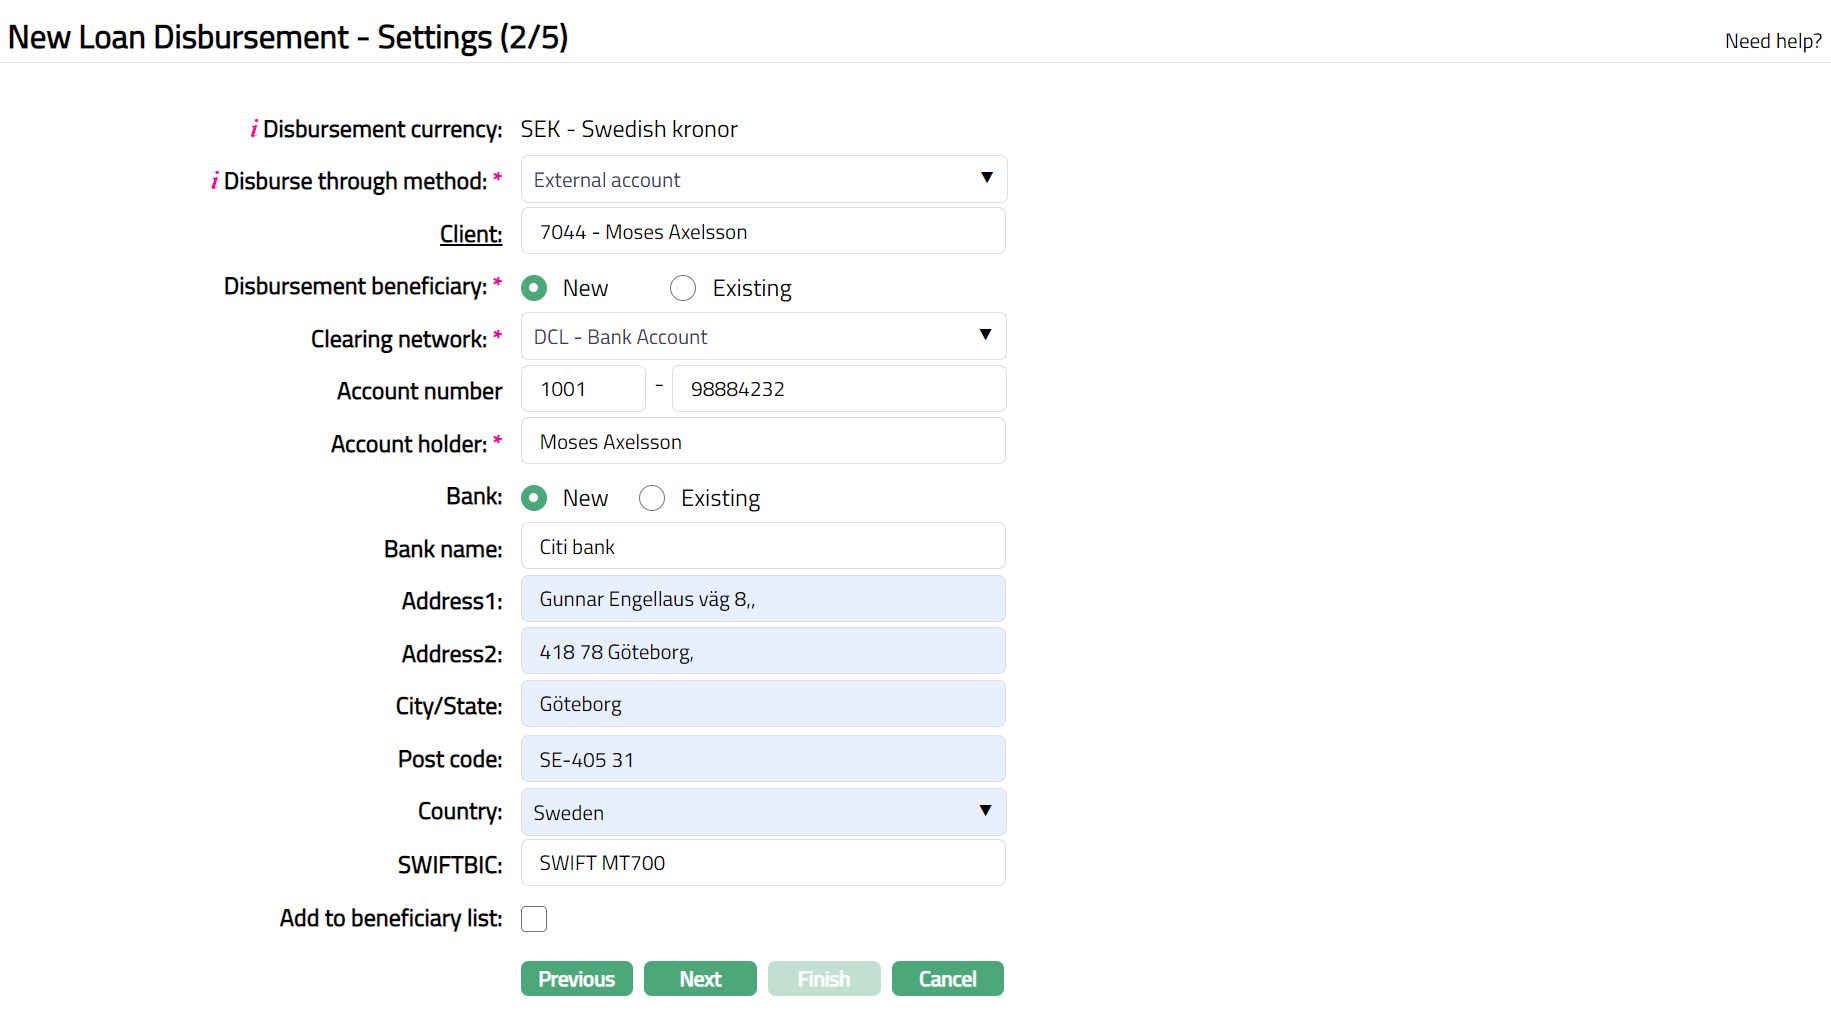Cancel the loan disbursement wizard
This screenshot has height=1023, width=1831.
point(947,979)
